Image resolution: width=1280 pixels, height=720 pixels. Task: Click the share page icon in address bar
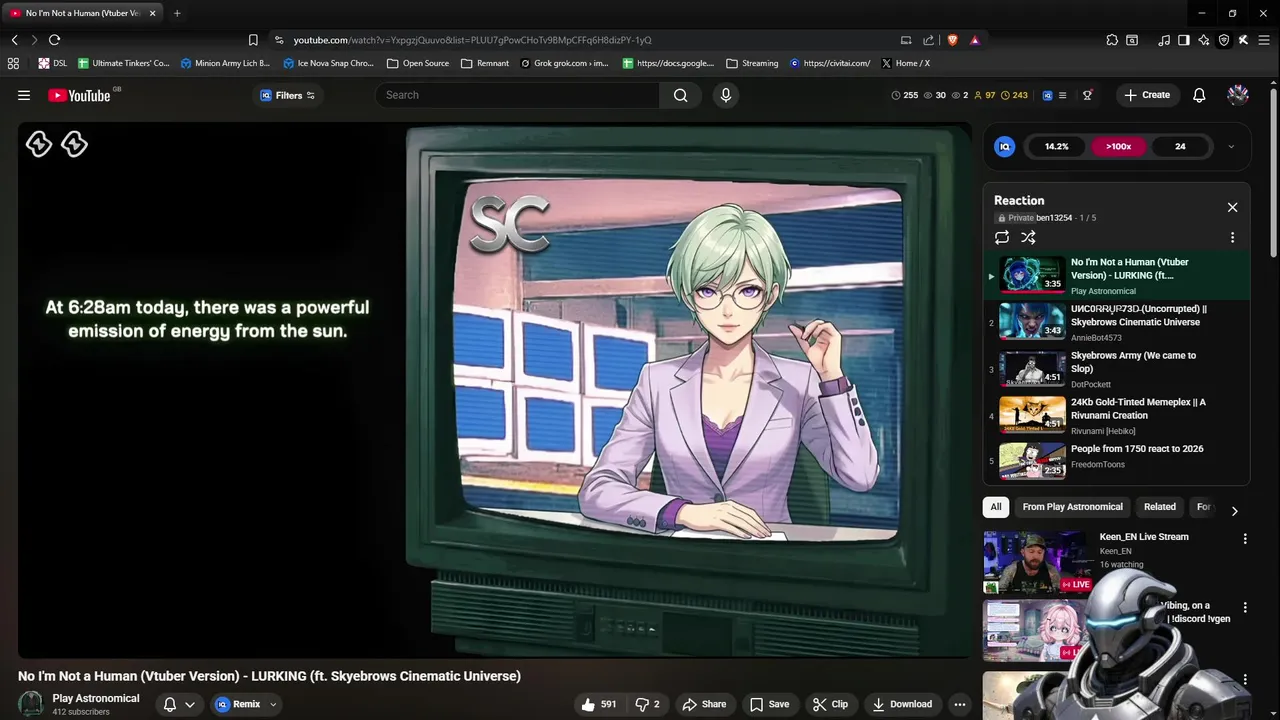click(x=928, y=40)
